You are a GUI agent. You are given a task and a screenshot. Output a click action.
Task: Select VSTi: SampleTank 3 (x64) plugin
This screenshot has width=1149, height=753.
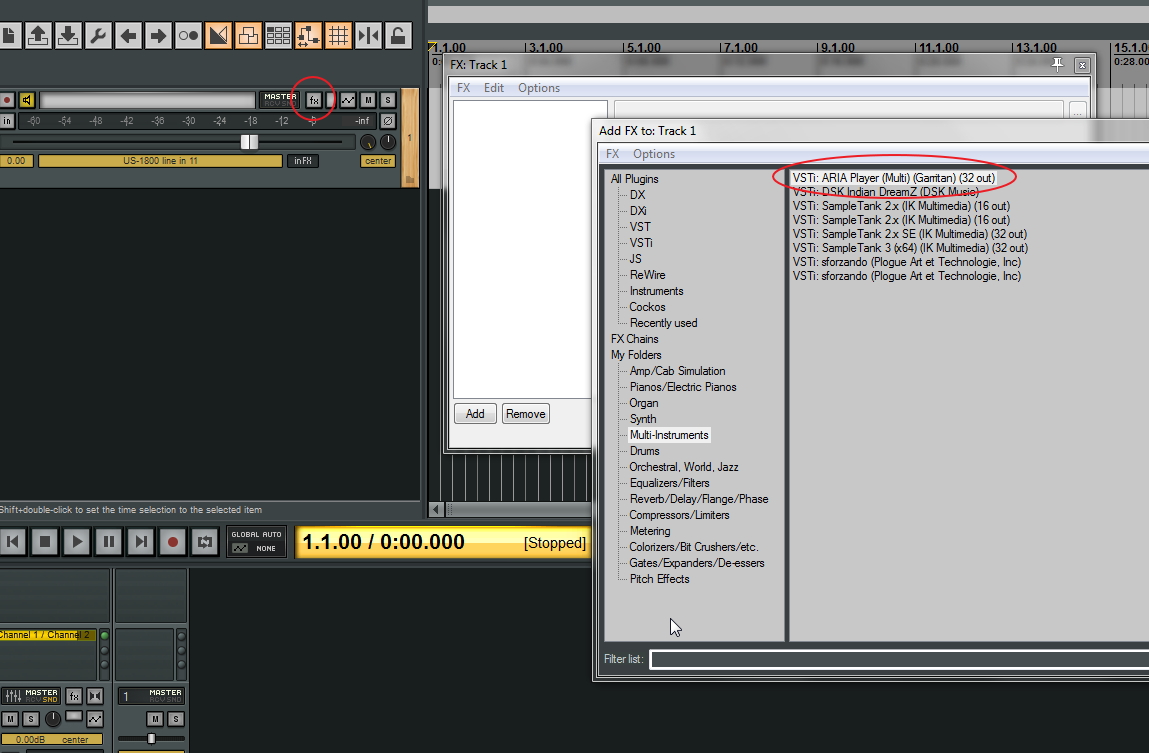910,248
